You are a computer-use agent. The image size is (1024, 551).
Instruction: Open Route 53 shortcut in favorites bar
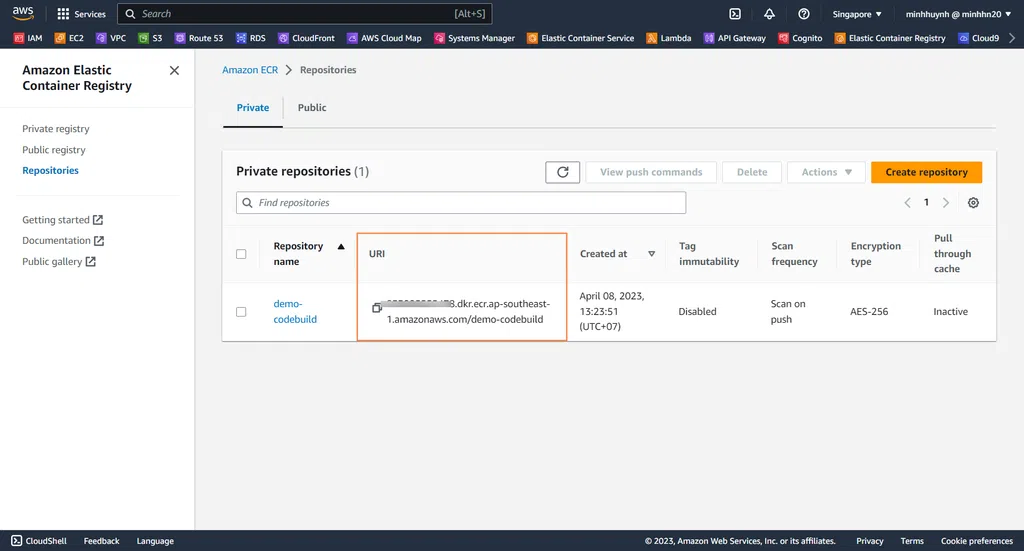pos(199,38)
